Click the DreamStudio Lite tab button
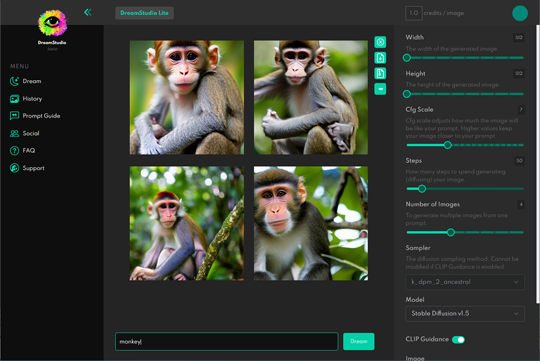Screen dimensions: 540x361 click(x=144, y=13)
